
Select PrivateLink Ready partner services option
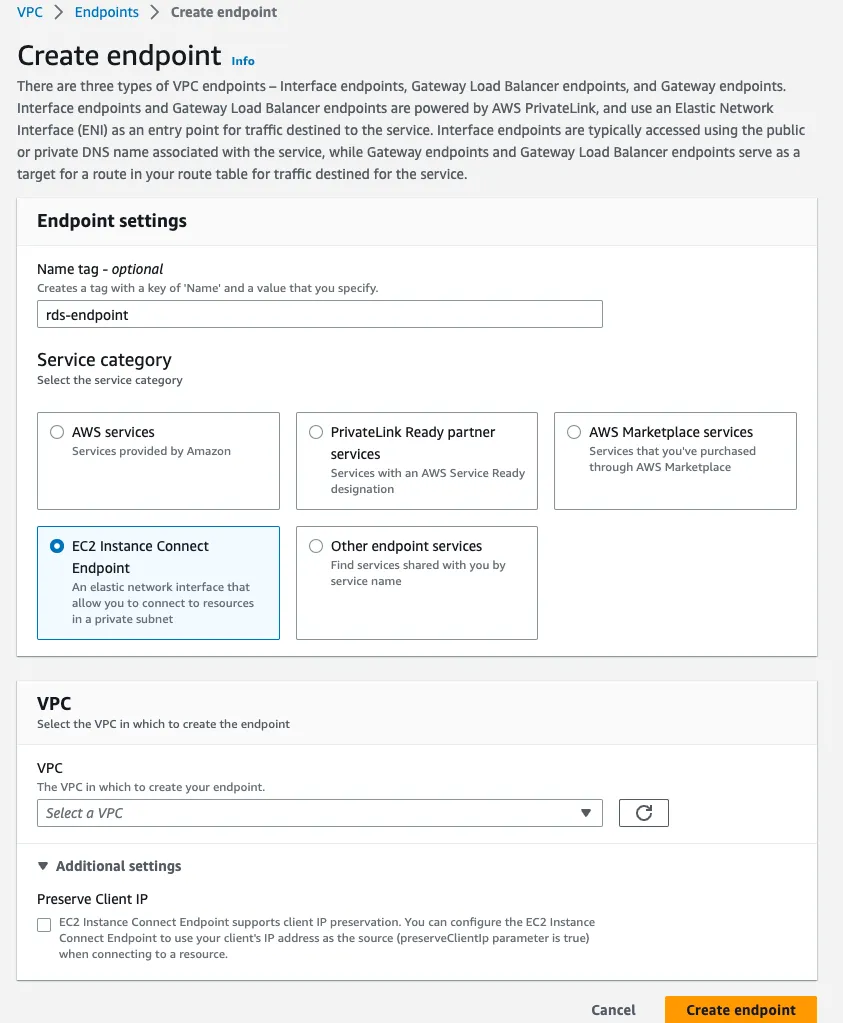point(317,433)
